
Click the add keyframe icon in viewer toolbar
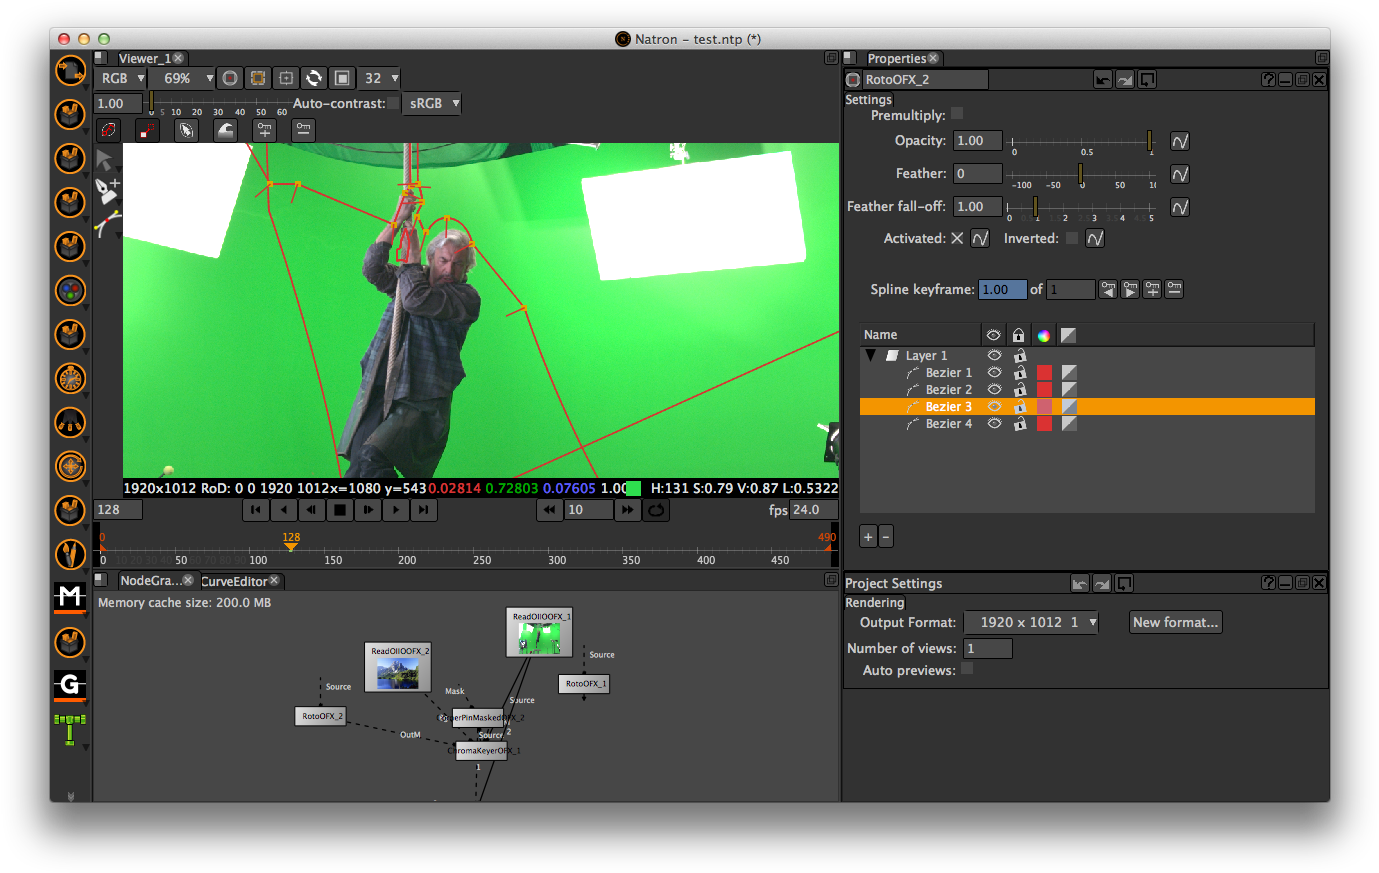pos(266,130)
